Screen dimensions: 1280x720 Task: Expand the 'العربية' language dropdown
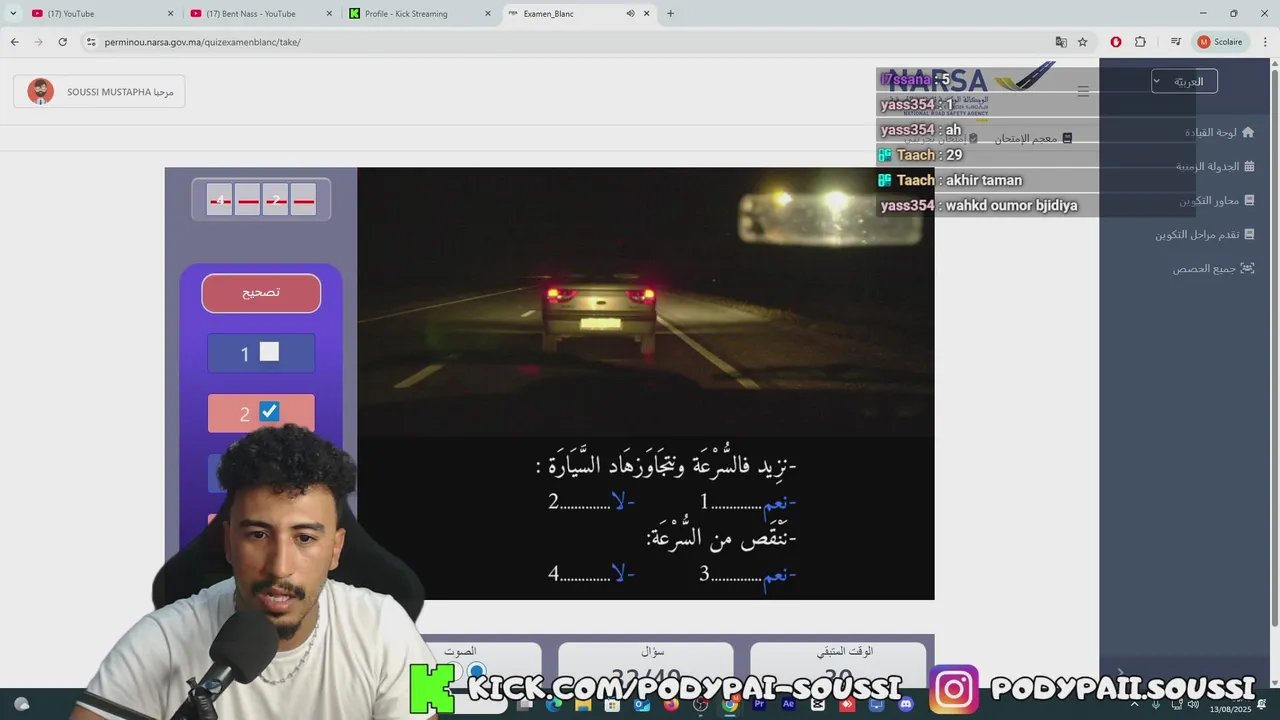tap(1184, 81)
